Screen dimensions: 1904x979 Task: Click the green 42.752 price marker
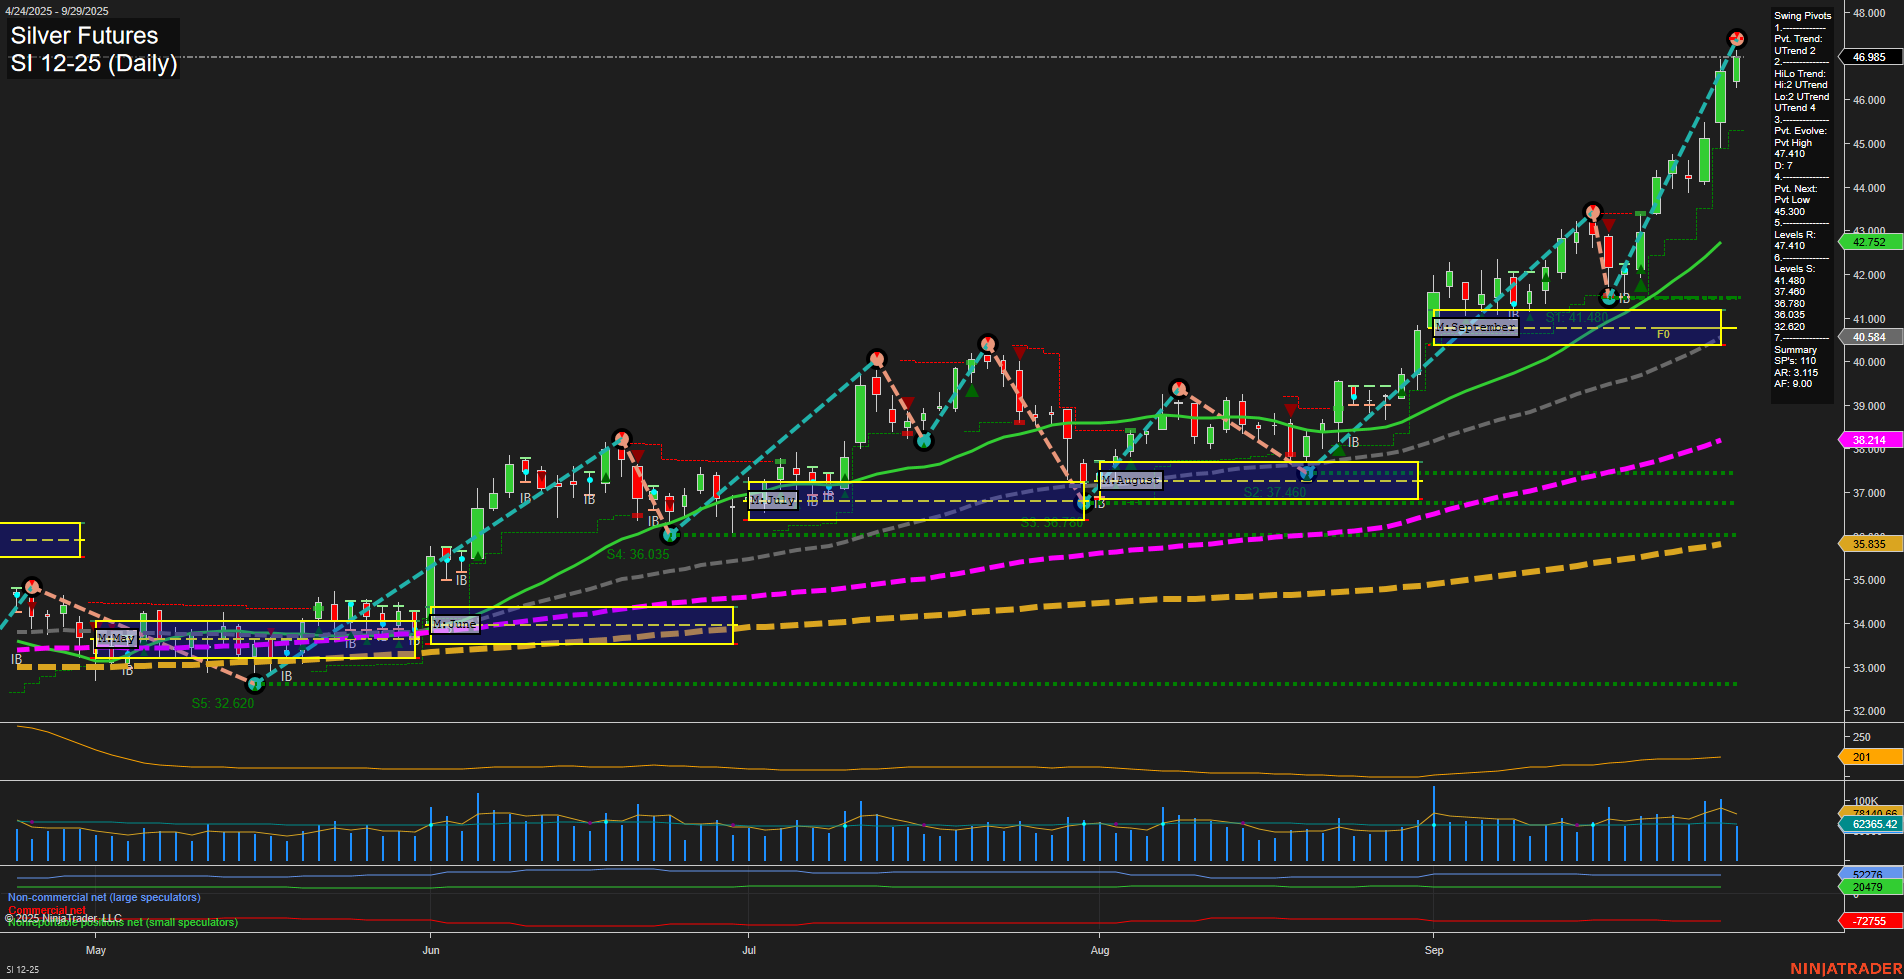pyautogui.click(x=1869, y=242)
